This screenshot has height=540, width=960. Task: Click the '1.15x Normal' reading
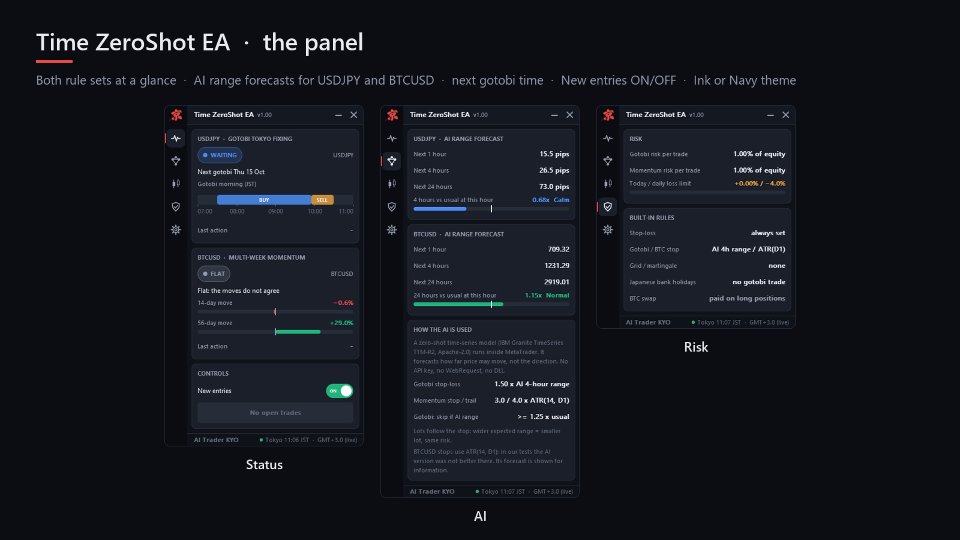547,295
